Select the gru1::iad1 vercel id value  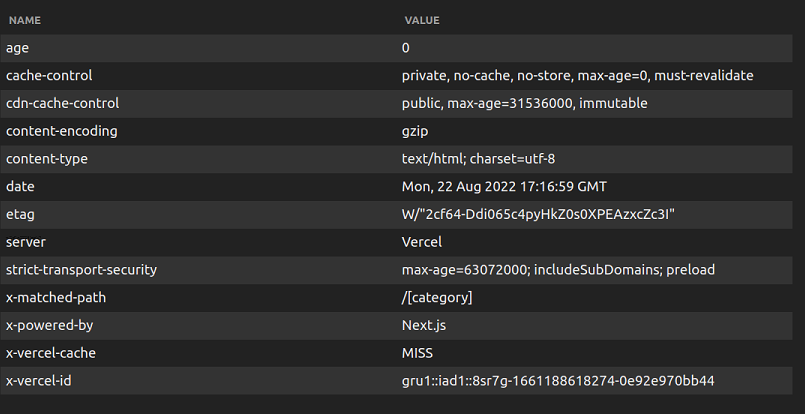tap(558, 381)
